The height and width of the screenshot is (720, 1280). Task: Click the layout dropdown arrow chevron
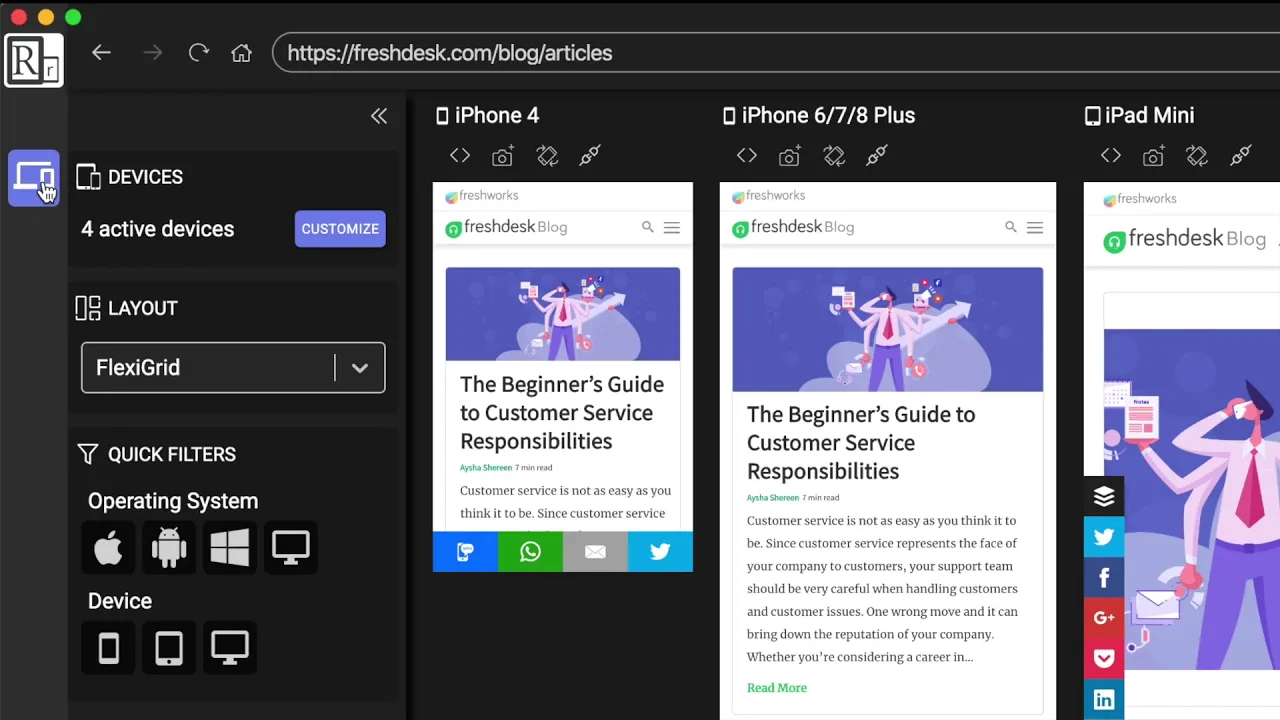pos(360,368)
